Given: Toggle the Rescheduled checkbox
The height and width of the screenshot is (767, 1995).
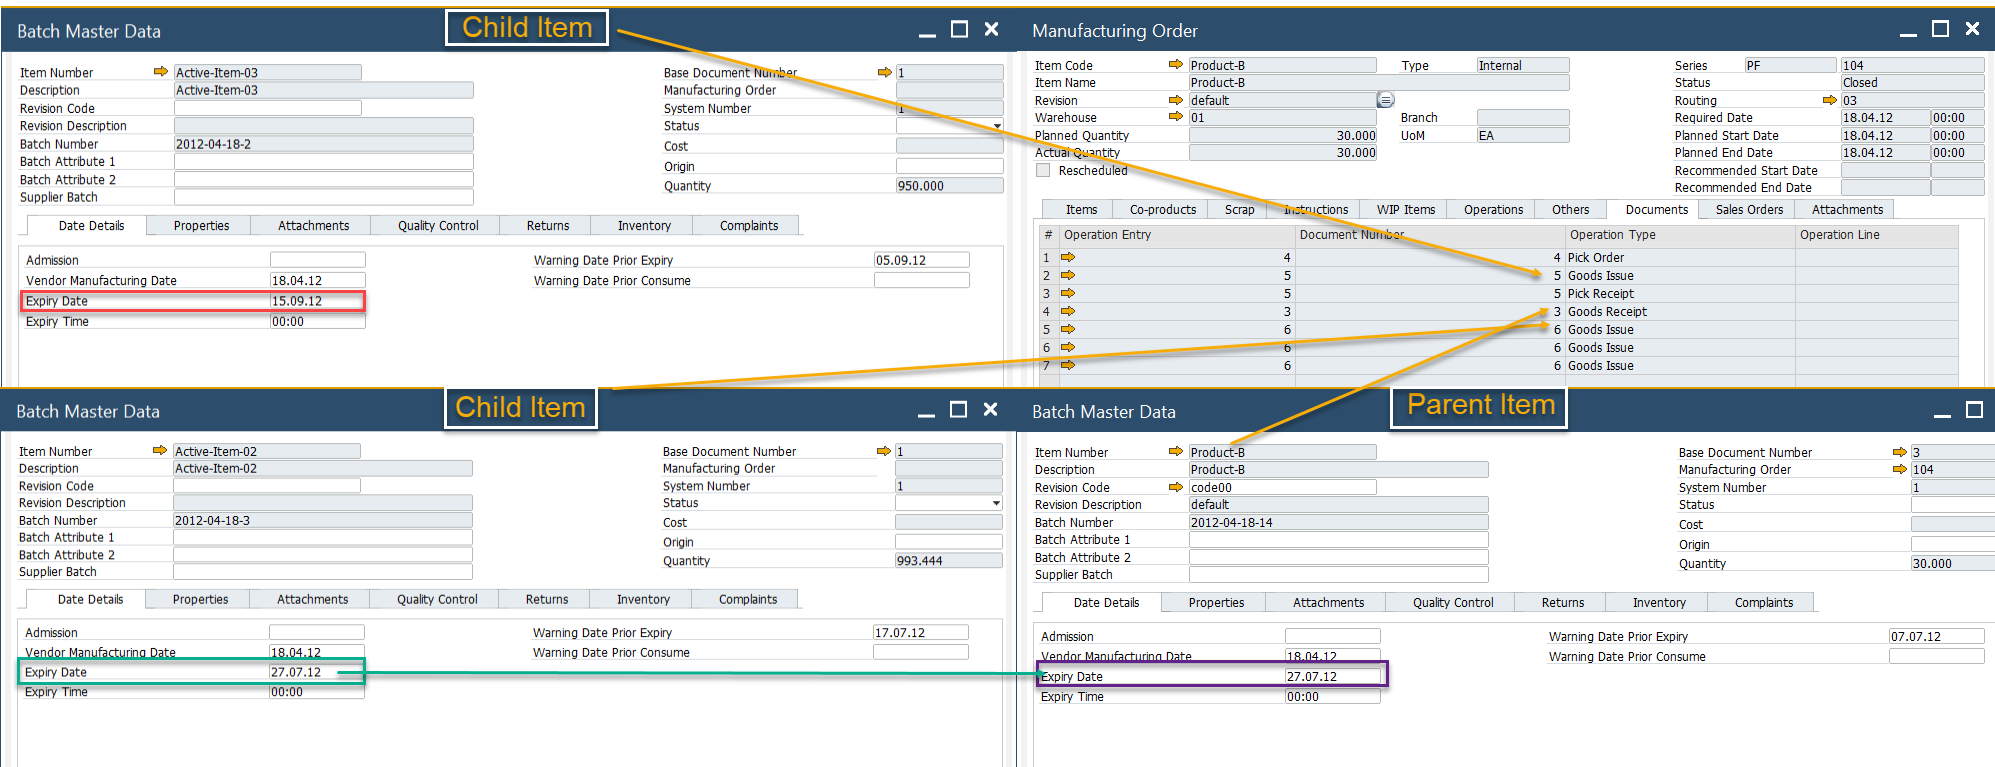Looking at the screenshot, I should pos(1043,170).
